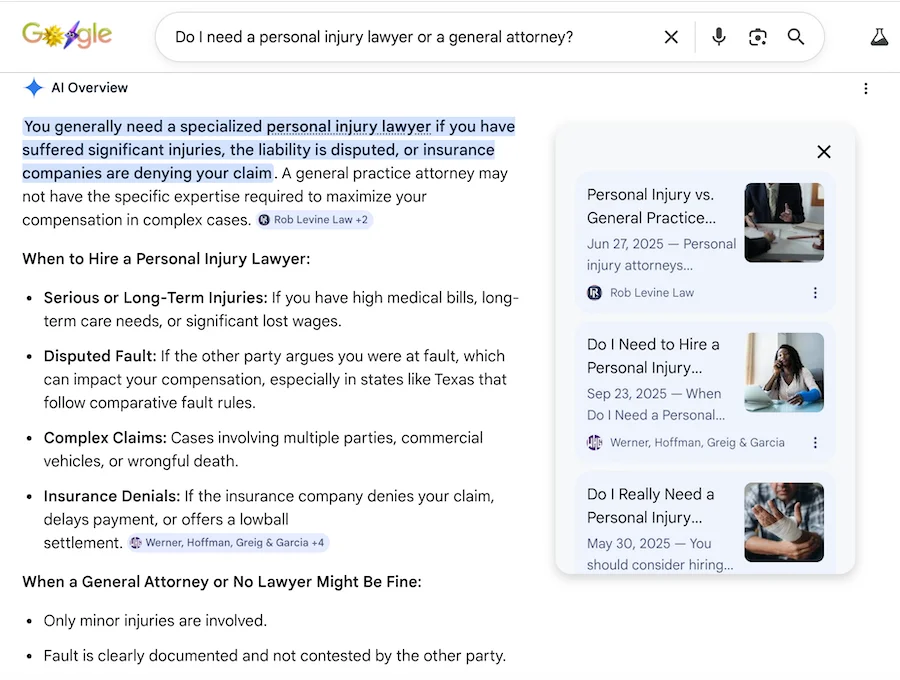900x680 pixels.
Task: Select the search magnifier icon
Action: pos(796,36)
